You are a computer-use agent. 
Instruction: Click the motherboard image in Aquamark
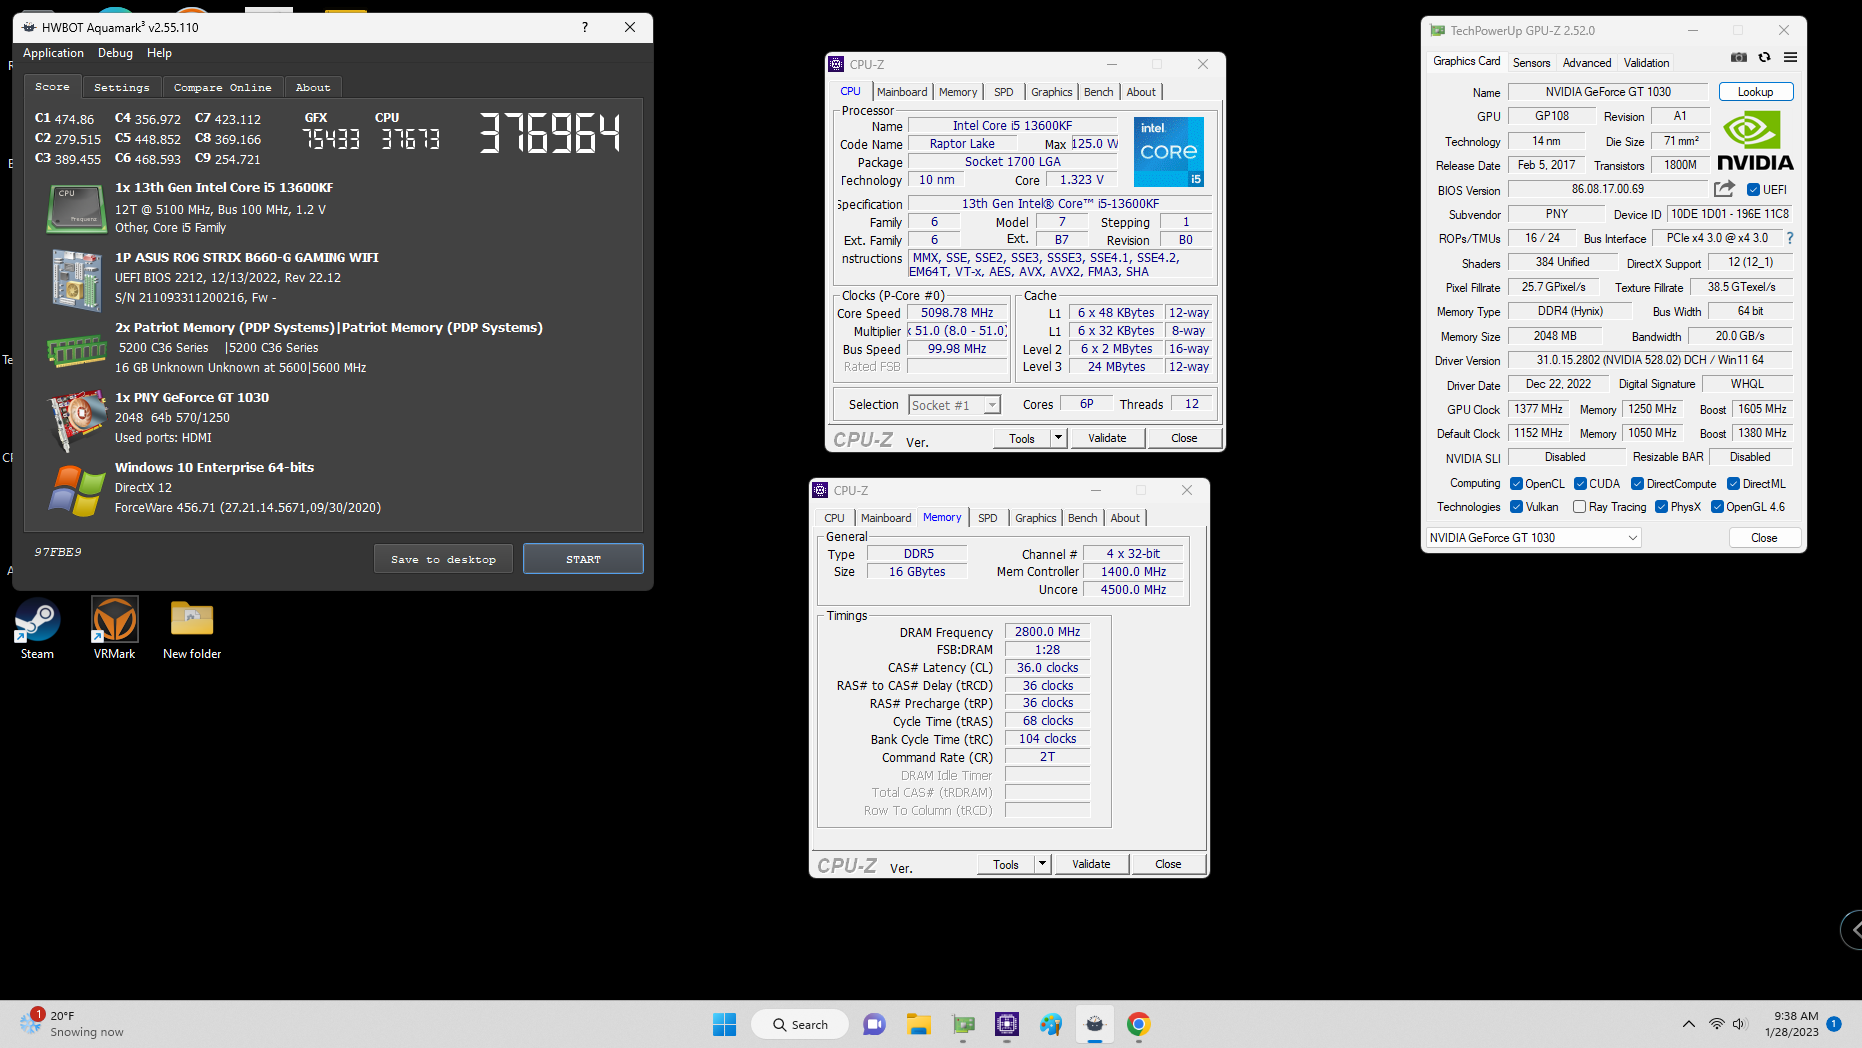77,280
